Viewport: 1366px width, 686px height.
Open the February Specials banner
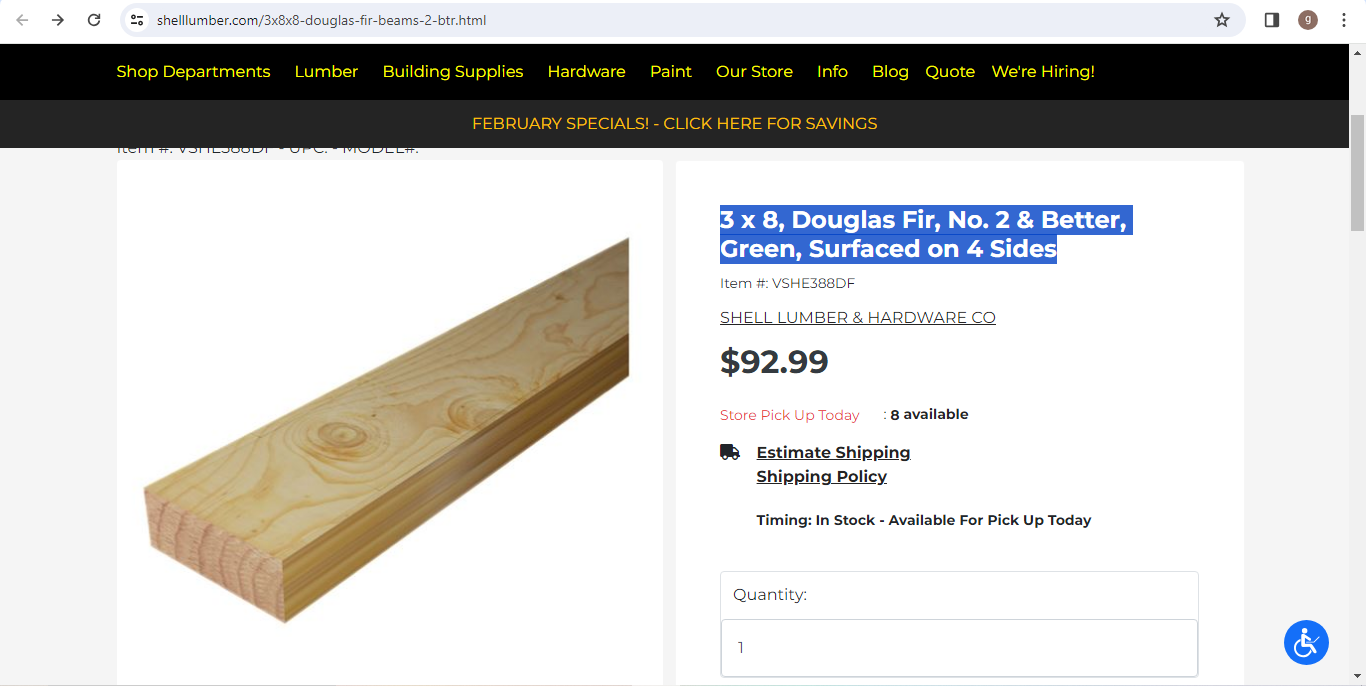pos(674,123)
